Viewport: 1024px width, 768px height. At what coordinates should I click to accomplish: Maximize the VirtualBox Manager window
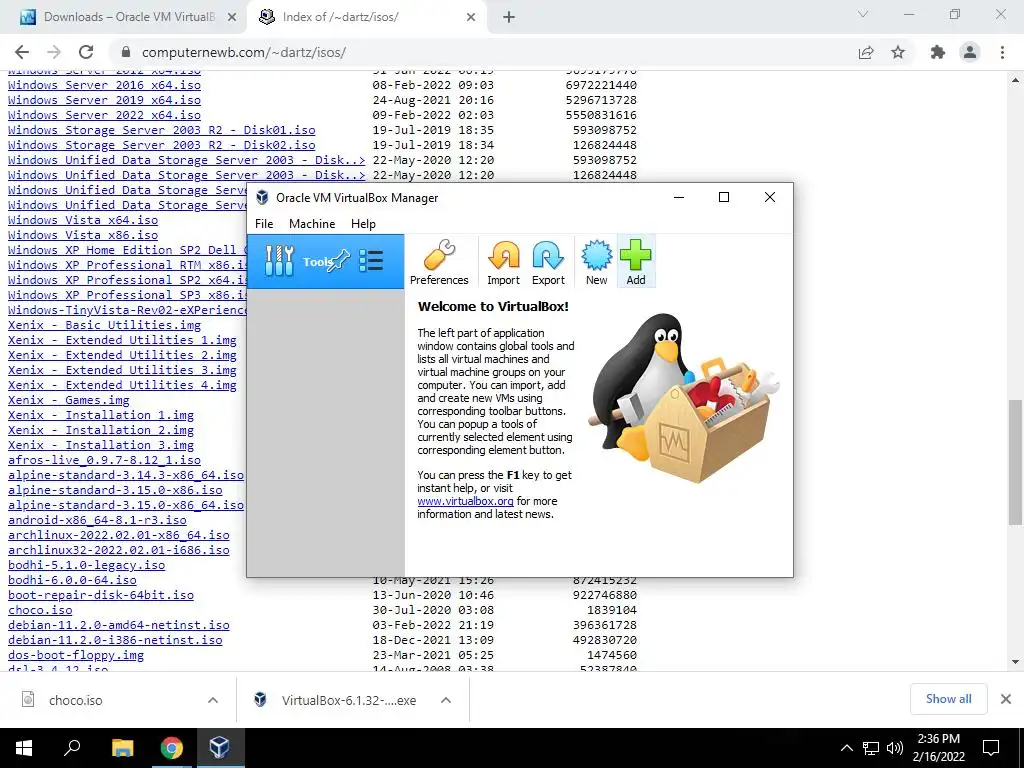724,197
